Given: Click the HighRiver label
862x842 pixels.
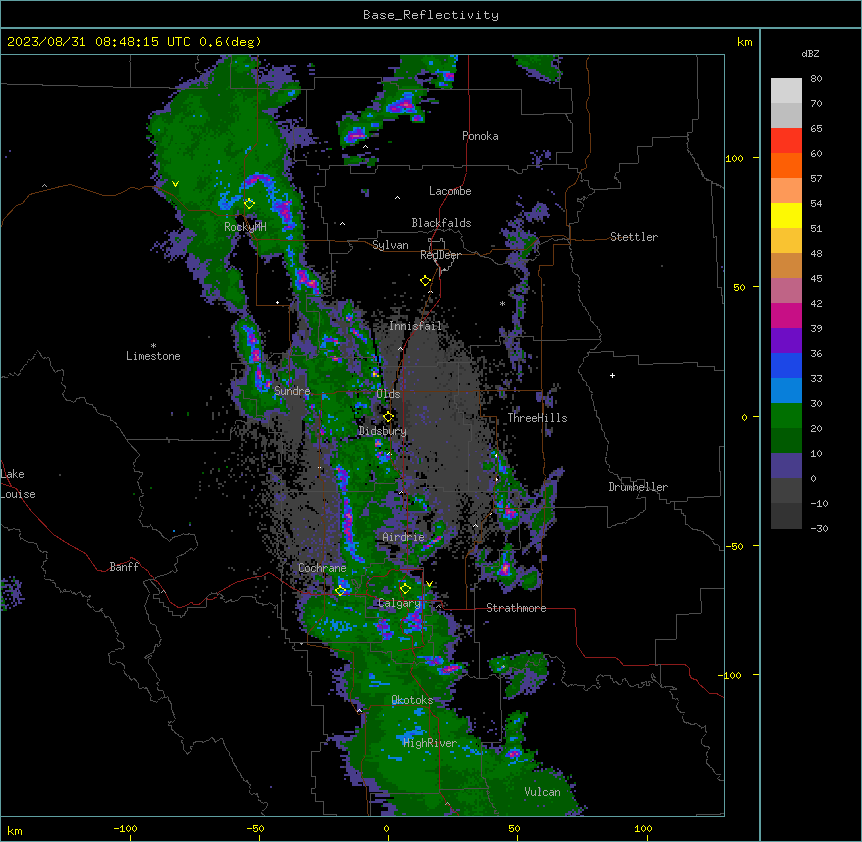Looking at the screenshot, I should click(430, 743).
